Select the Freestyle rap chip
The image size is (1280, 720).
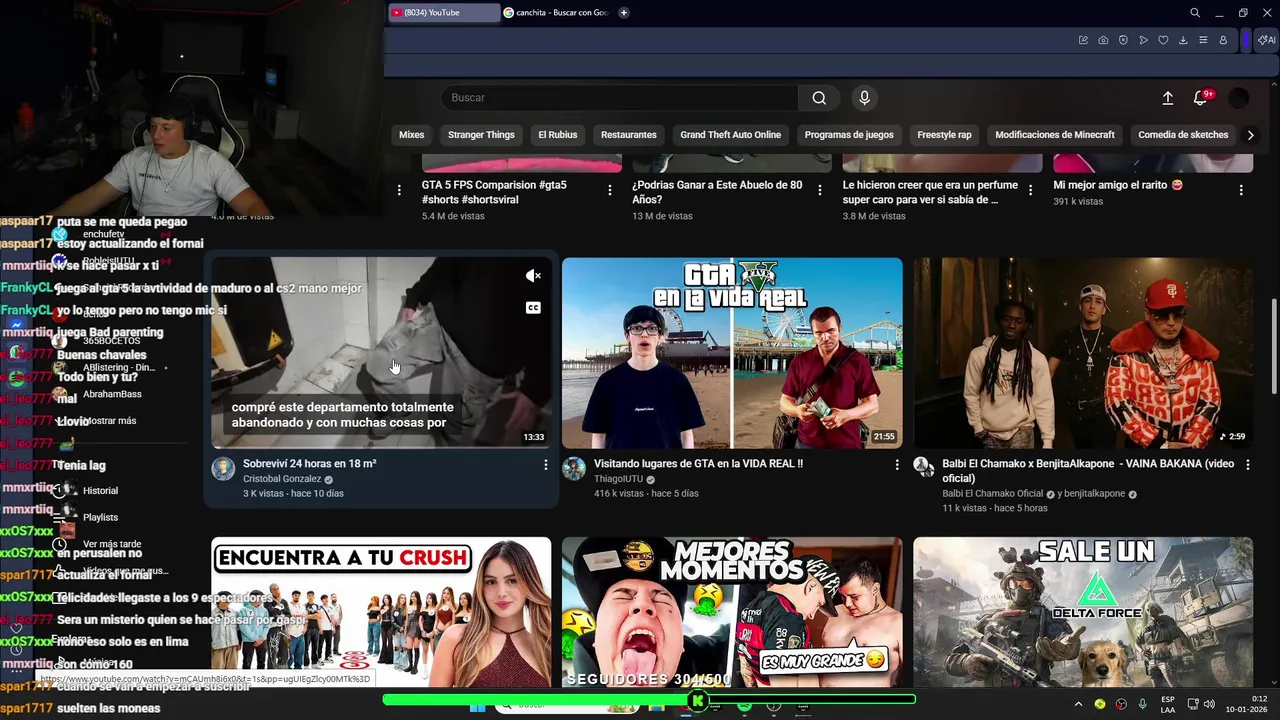pos(944,135)
